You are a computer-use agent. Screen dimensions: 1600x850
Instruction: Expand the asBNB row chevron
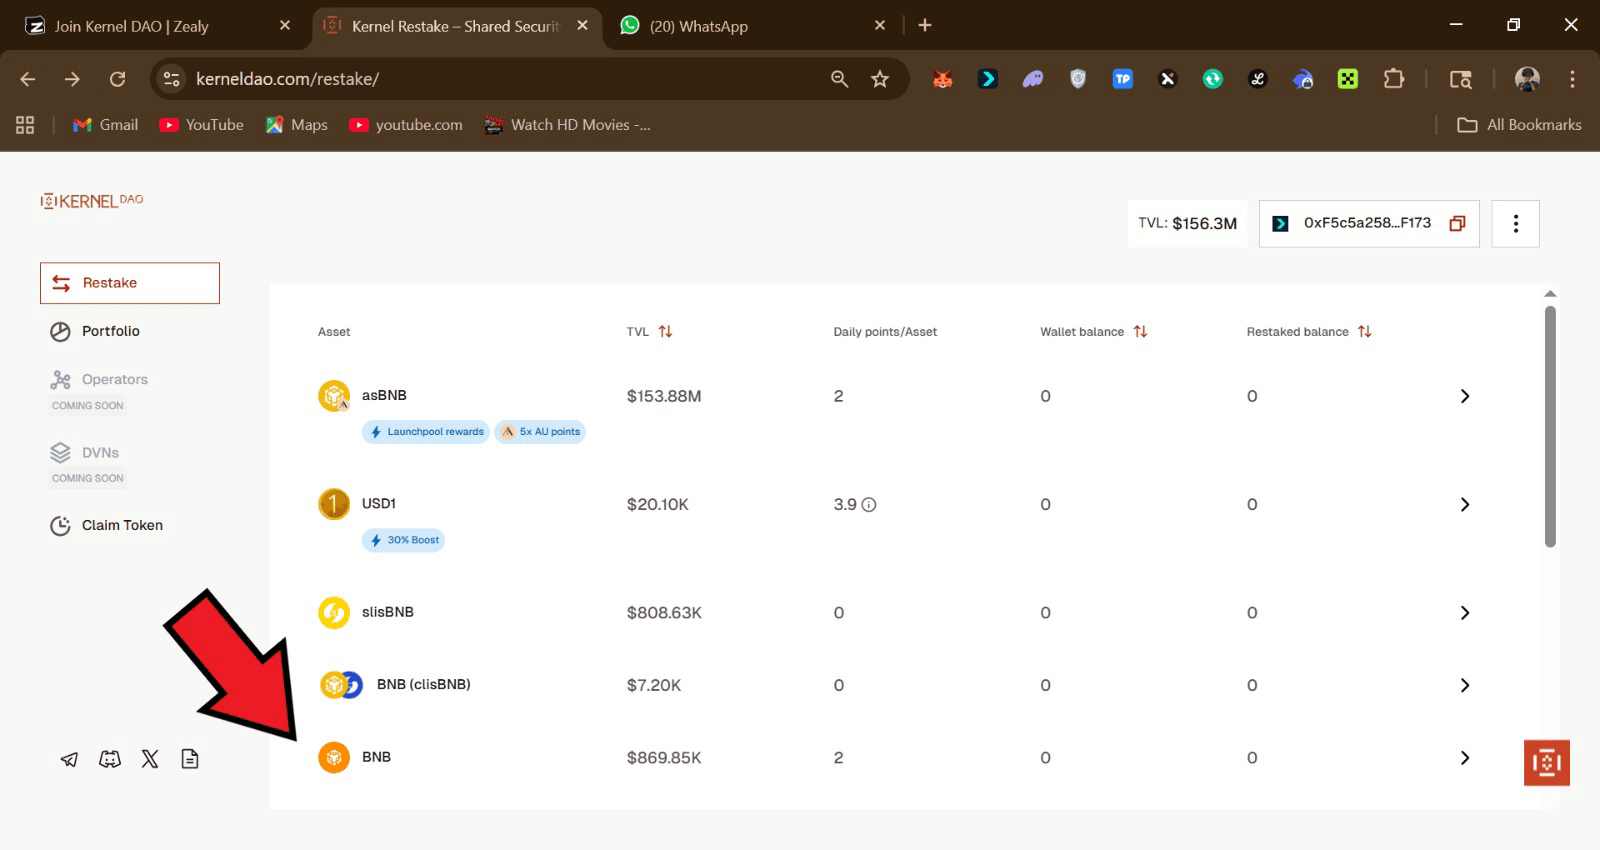pyautogui.click(x=1464, y=396)
